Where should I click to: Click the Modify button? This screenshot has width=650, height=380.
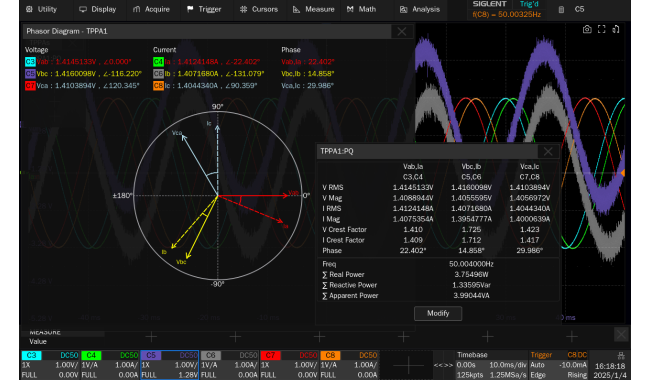[x=438, y=313]
